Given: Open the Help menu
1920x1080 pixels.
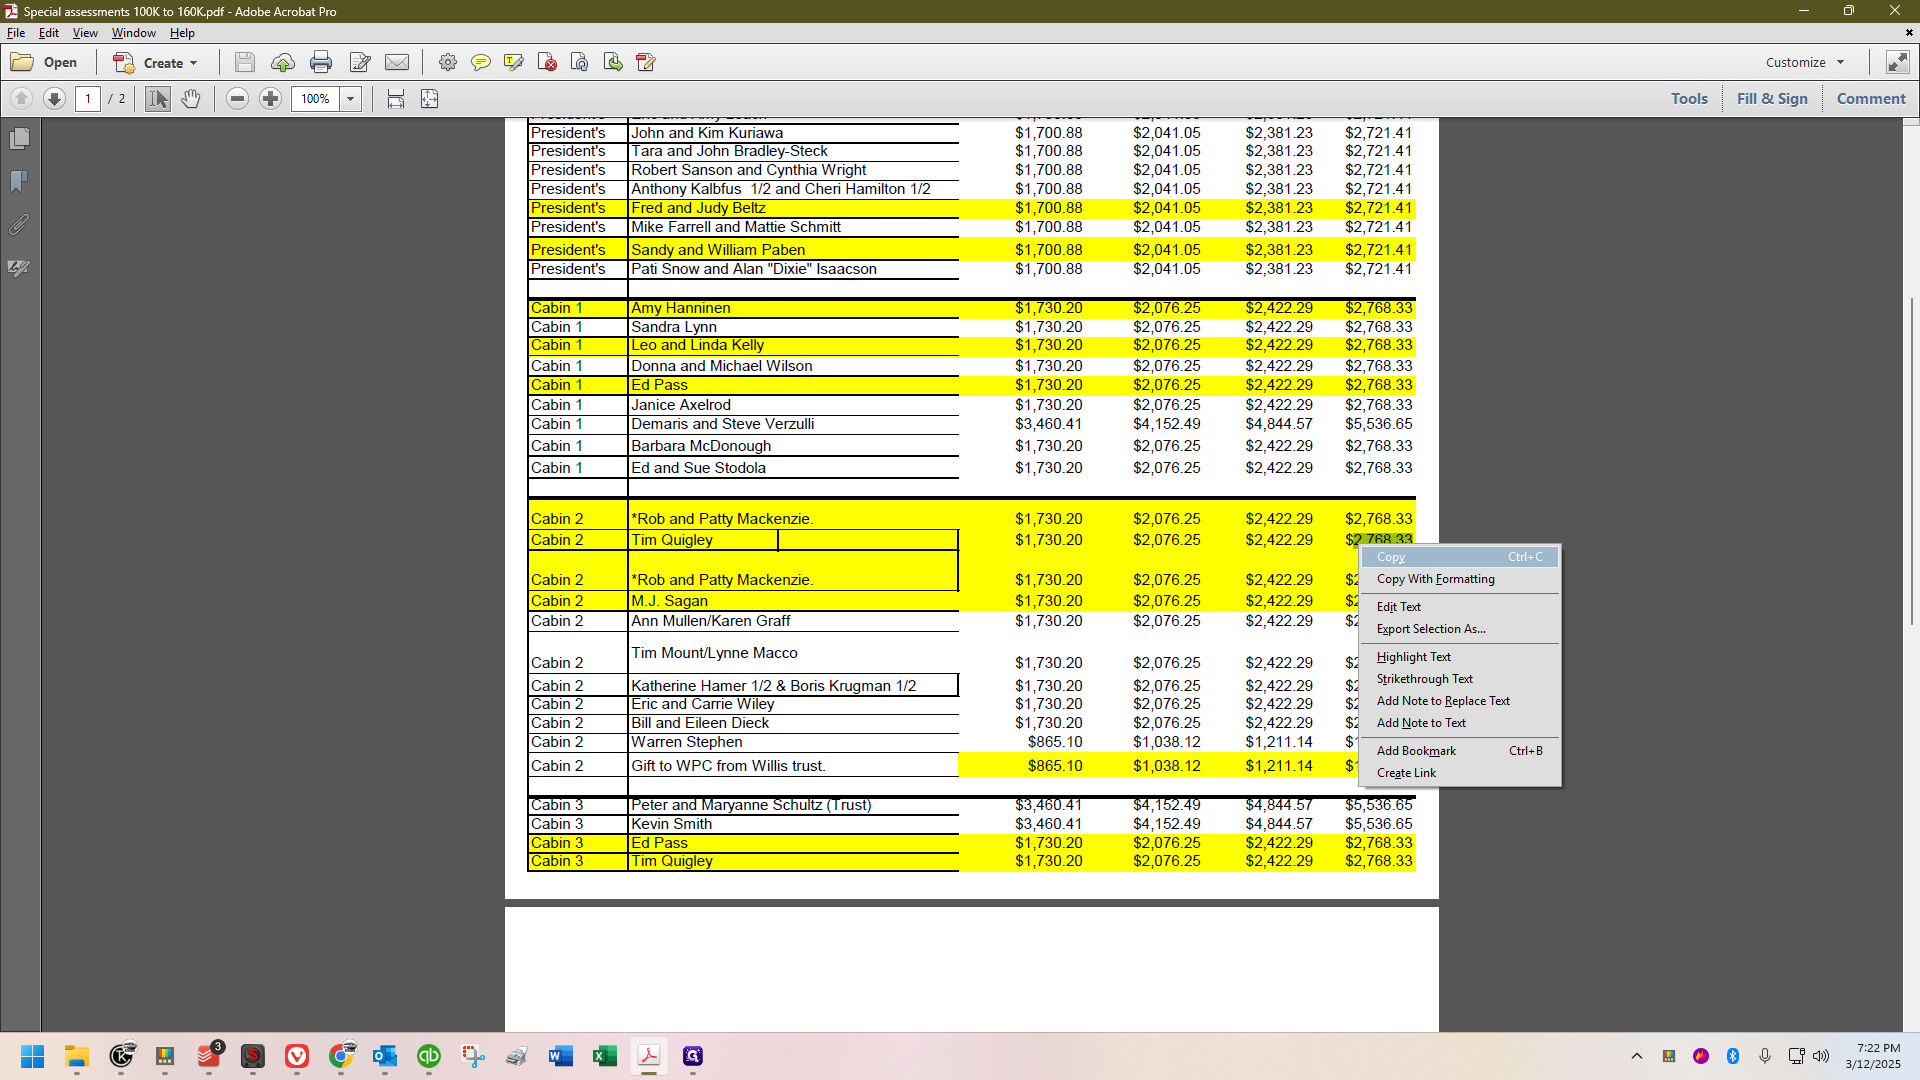Looking at the screenshot, I should 182,33.
